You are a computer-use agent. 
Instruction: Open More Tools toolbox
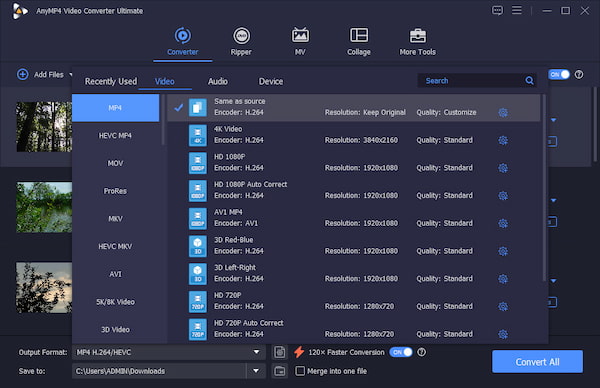click(417, 42)
